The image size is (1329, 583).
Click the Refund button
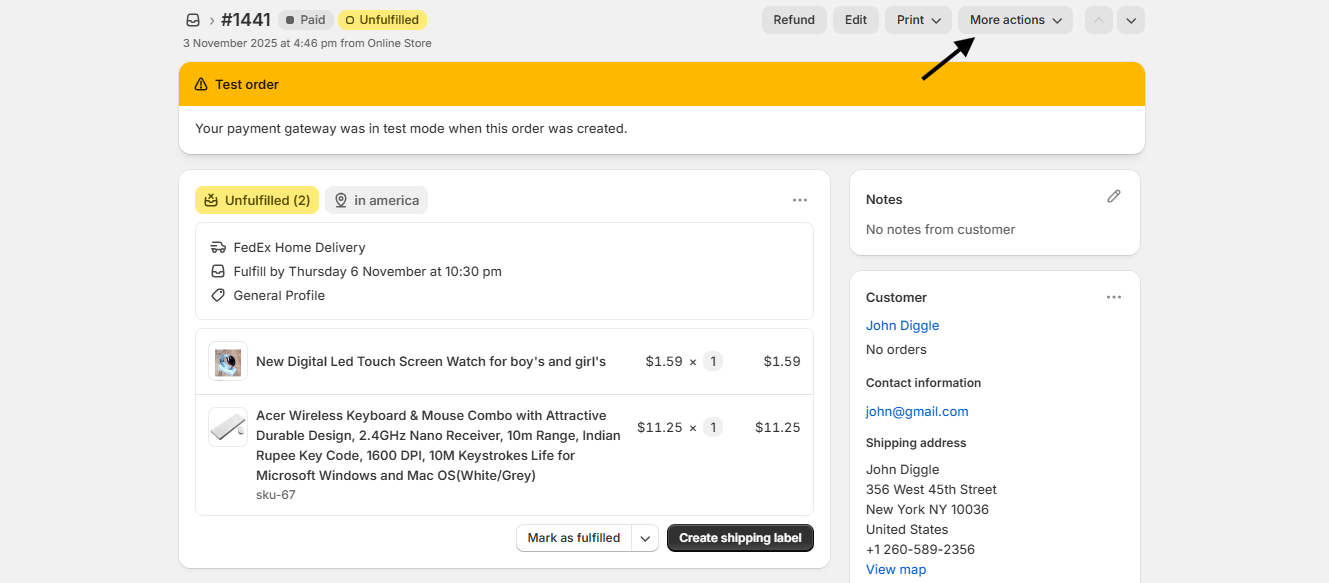(794, 20)
